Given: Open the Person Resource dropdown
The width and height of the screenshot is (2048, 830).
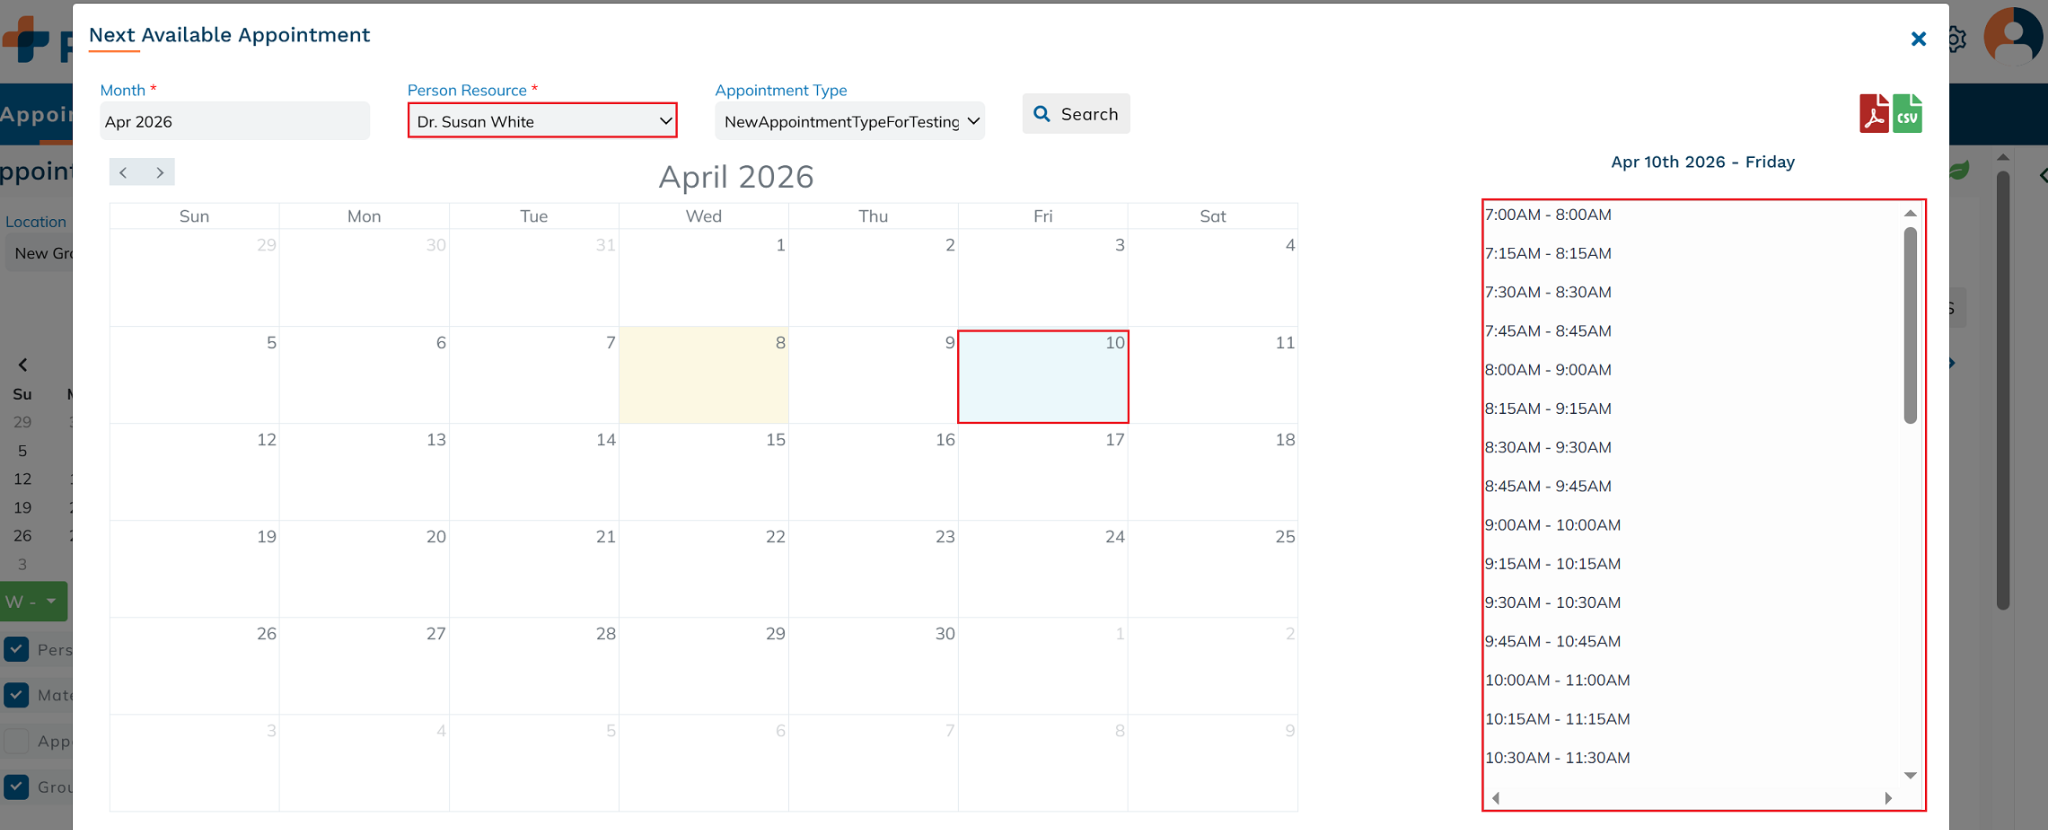Looking at the screenshot, I should tap(542, 121).
